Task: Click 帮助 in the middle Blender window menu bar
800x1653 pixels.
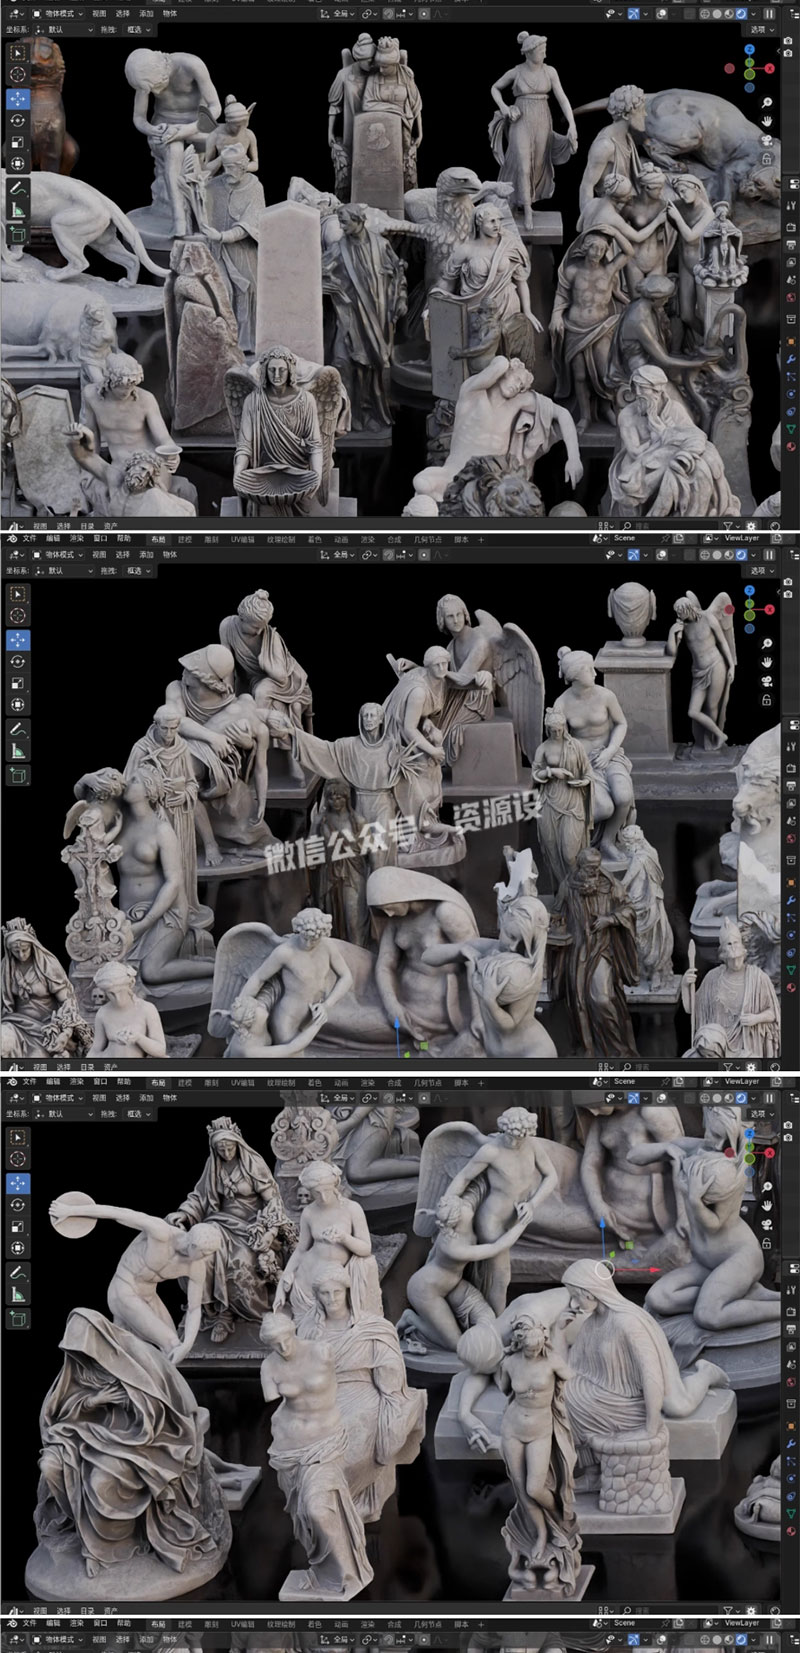Action: pos(124,538)
